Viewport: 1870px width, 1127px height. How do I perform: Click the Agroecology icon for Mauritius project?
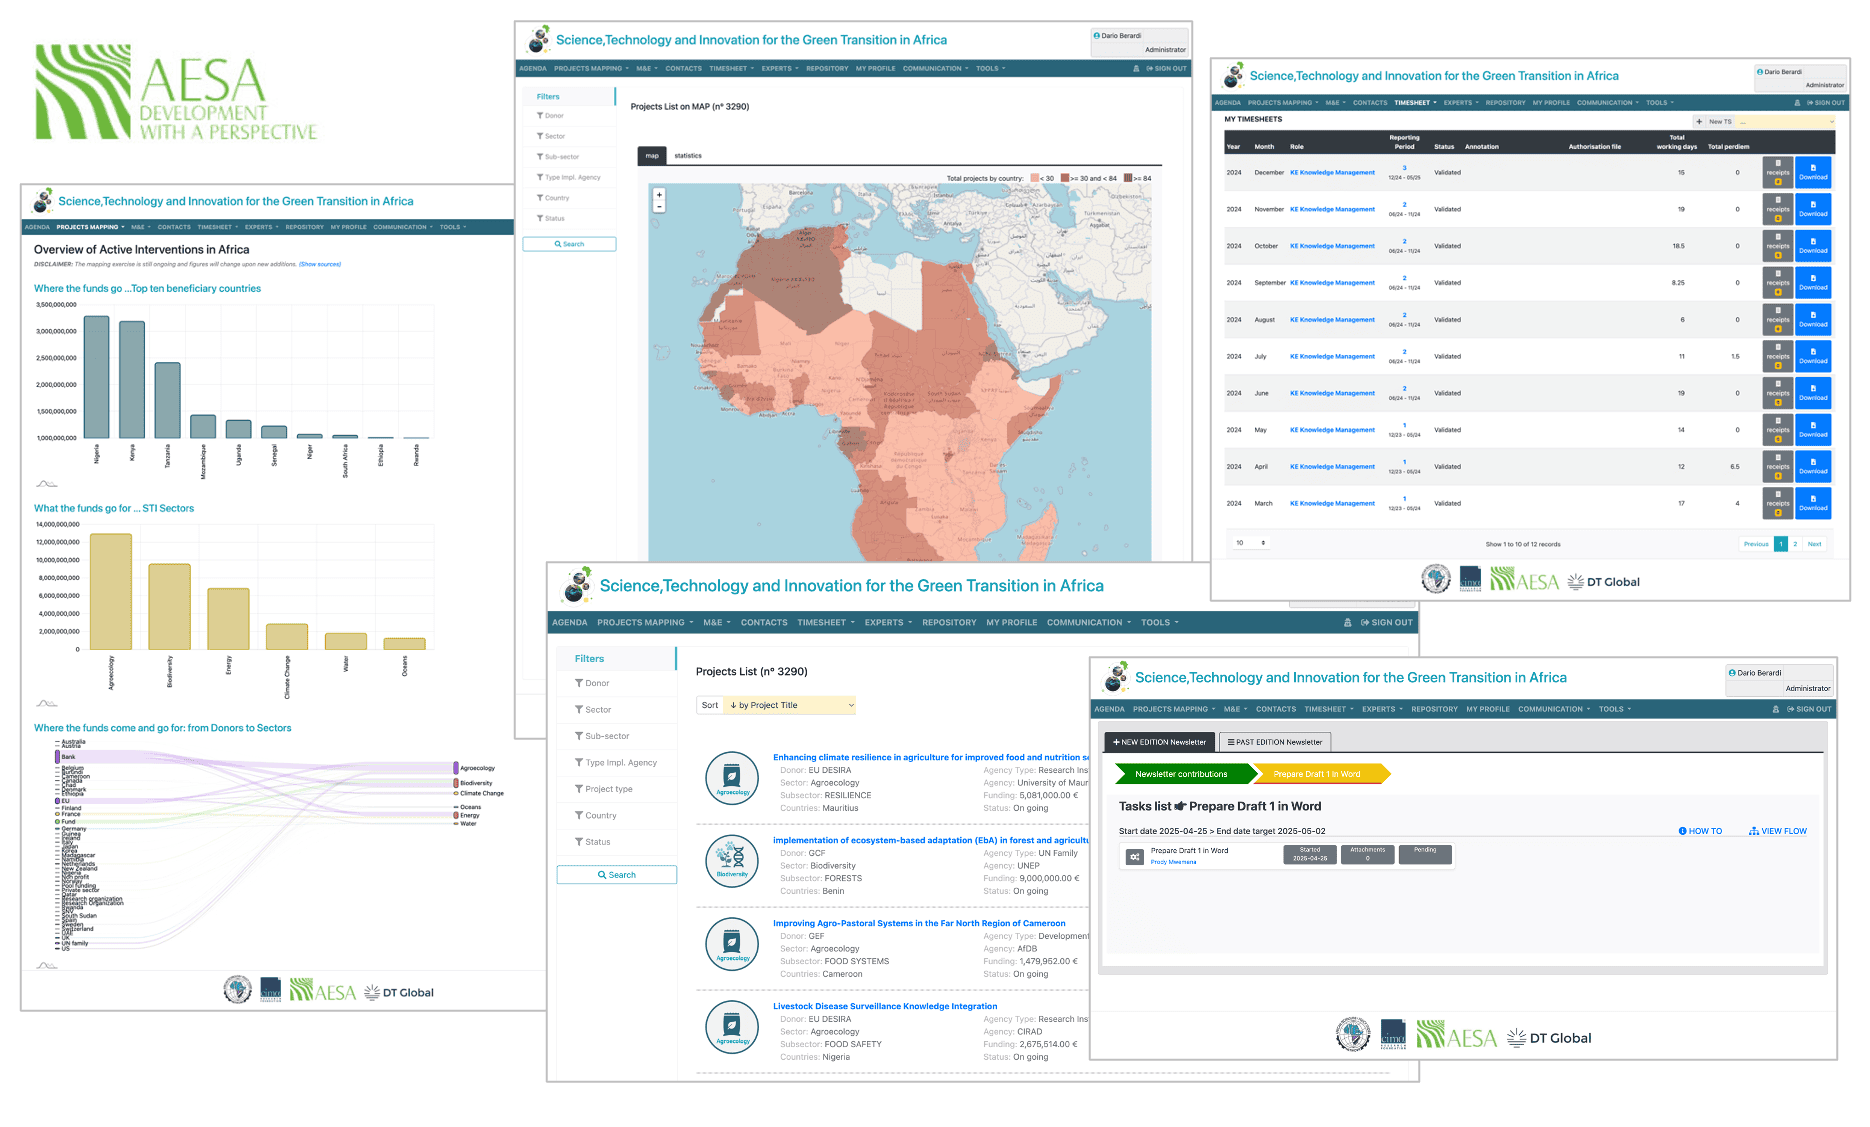732,777
